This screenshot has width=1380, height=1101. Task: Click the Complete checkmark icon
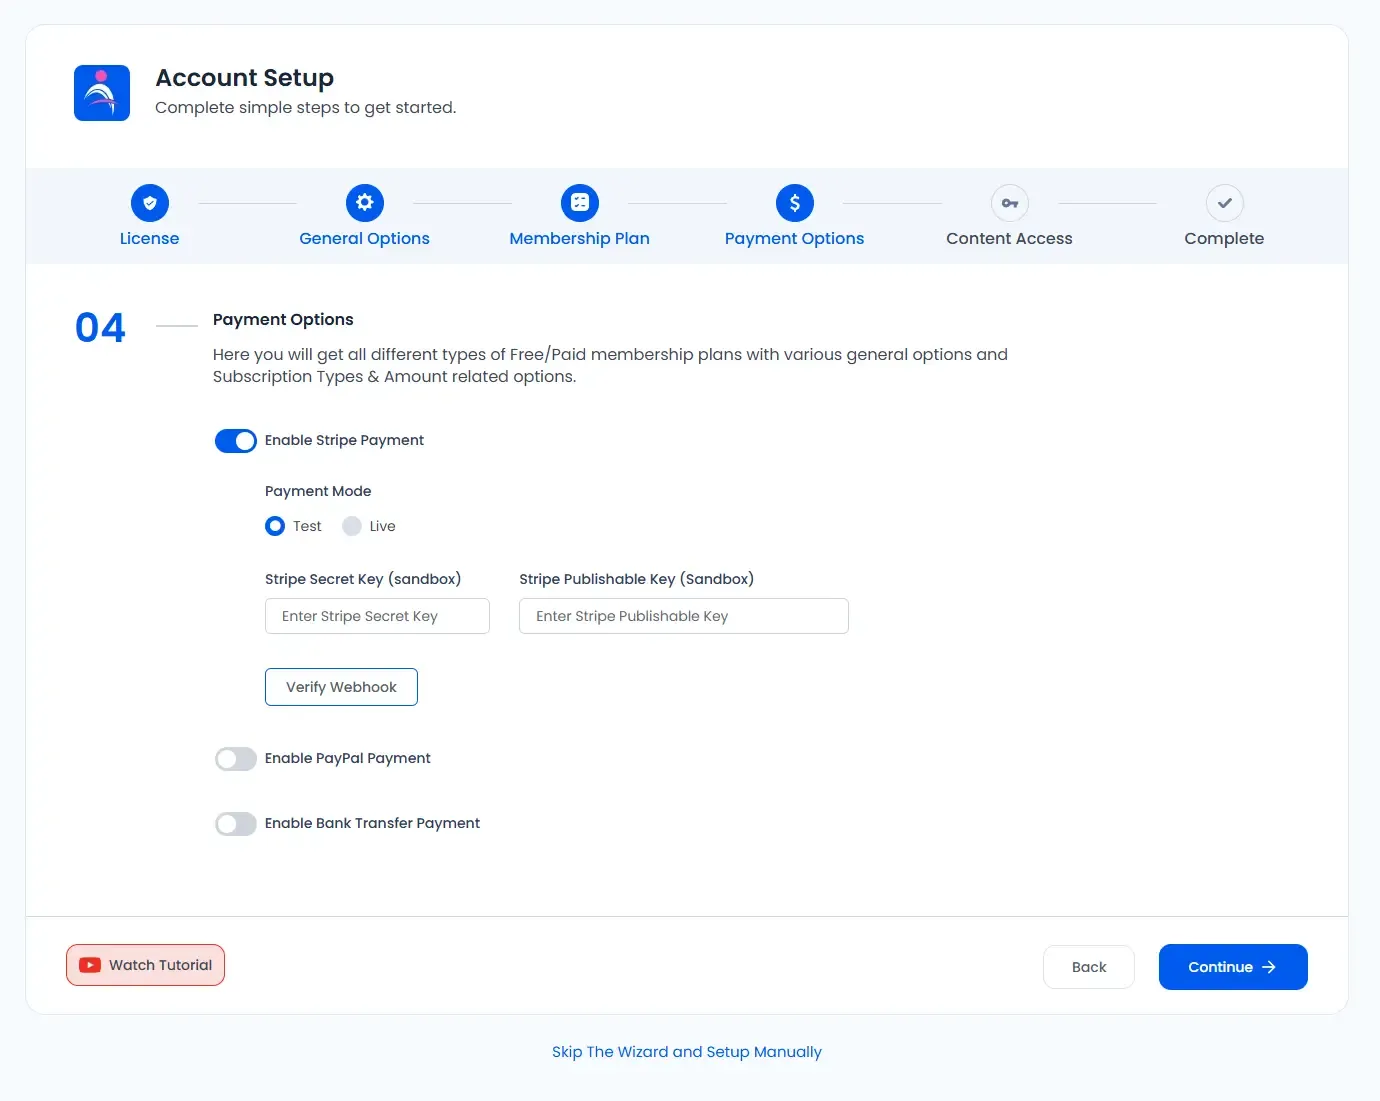pos(1224,202)
